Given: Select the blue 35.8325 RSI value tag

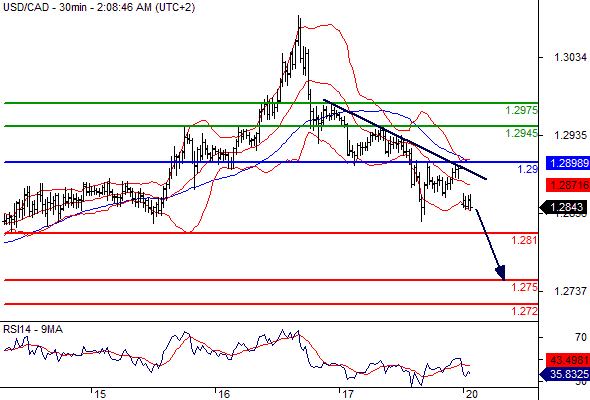Looking at the screenshot, I should point(564,374).
